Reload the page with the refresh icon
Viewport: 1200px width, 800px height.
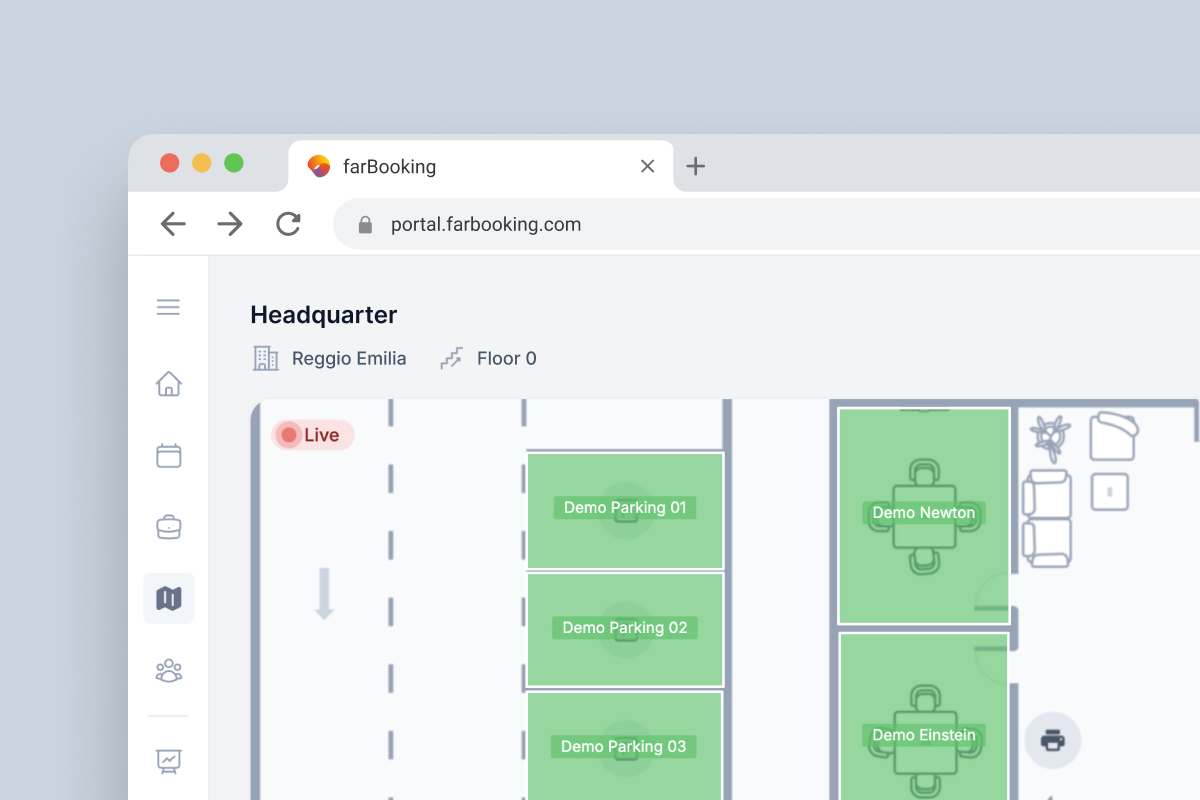(x=288, y=224)
